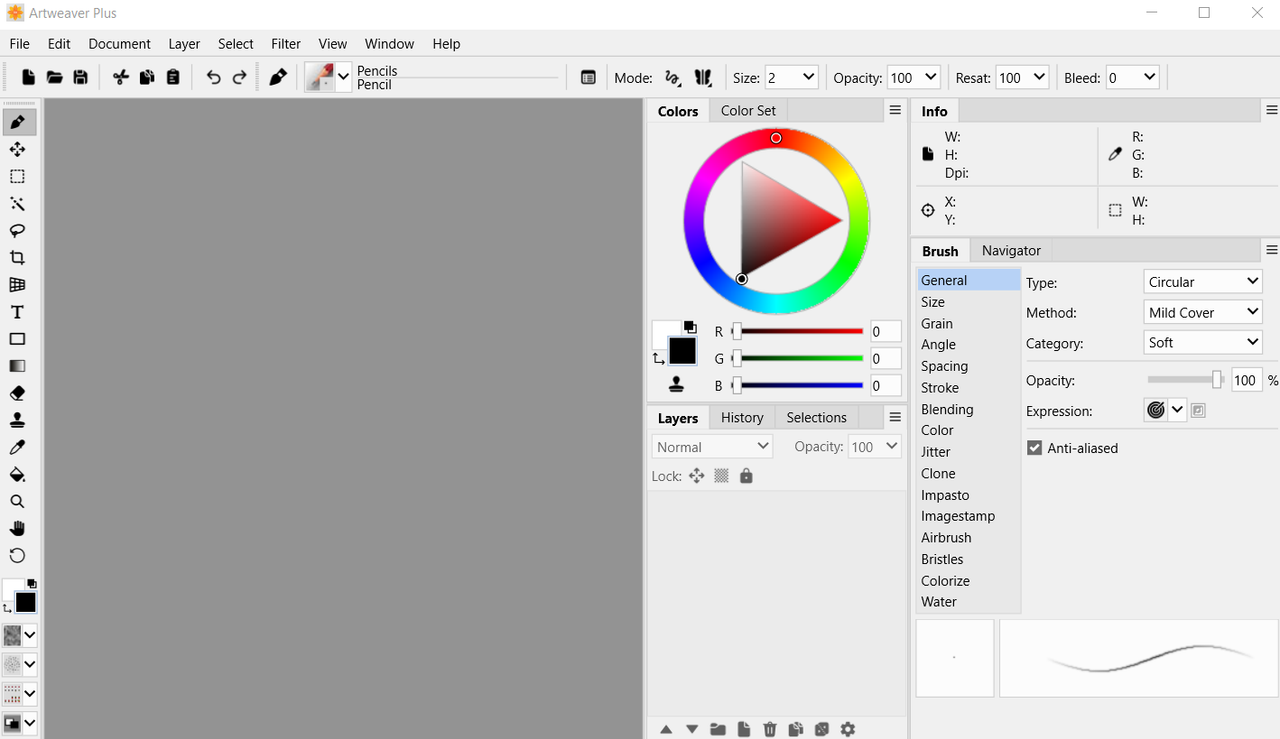Toggle the lock all padlock icon
Image resolution: width=1280 pixels, height=739 pixels.
746,476
